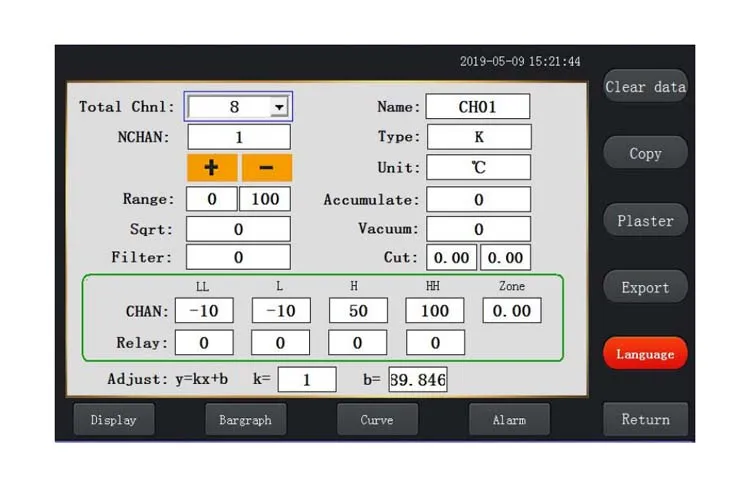Set the Relay field under LL
The width and height of the screenshot is (750, 500).
204,342
